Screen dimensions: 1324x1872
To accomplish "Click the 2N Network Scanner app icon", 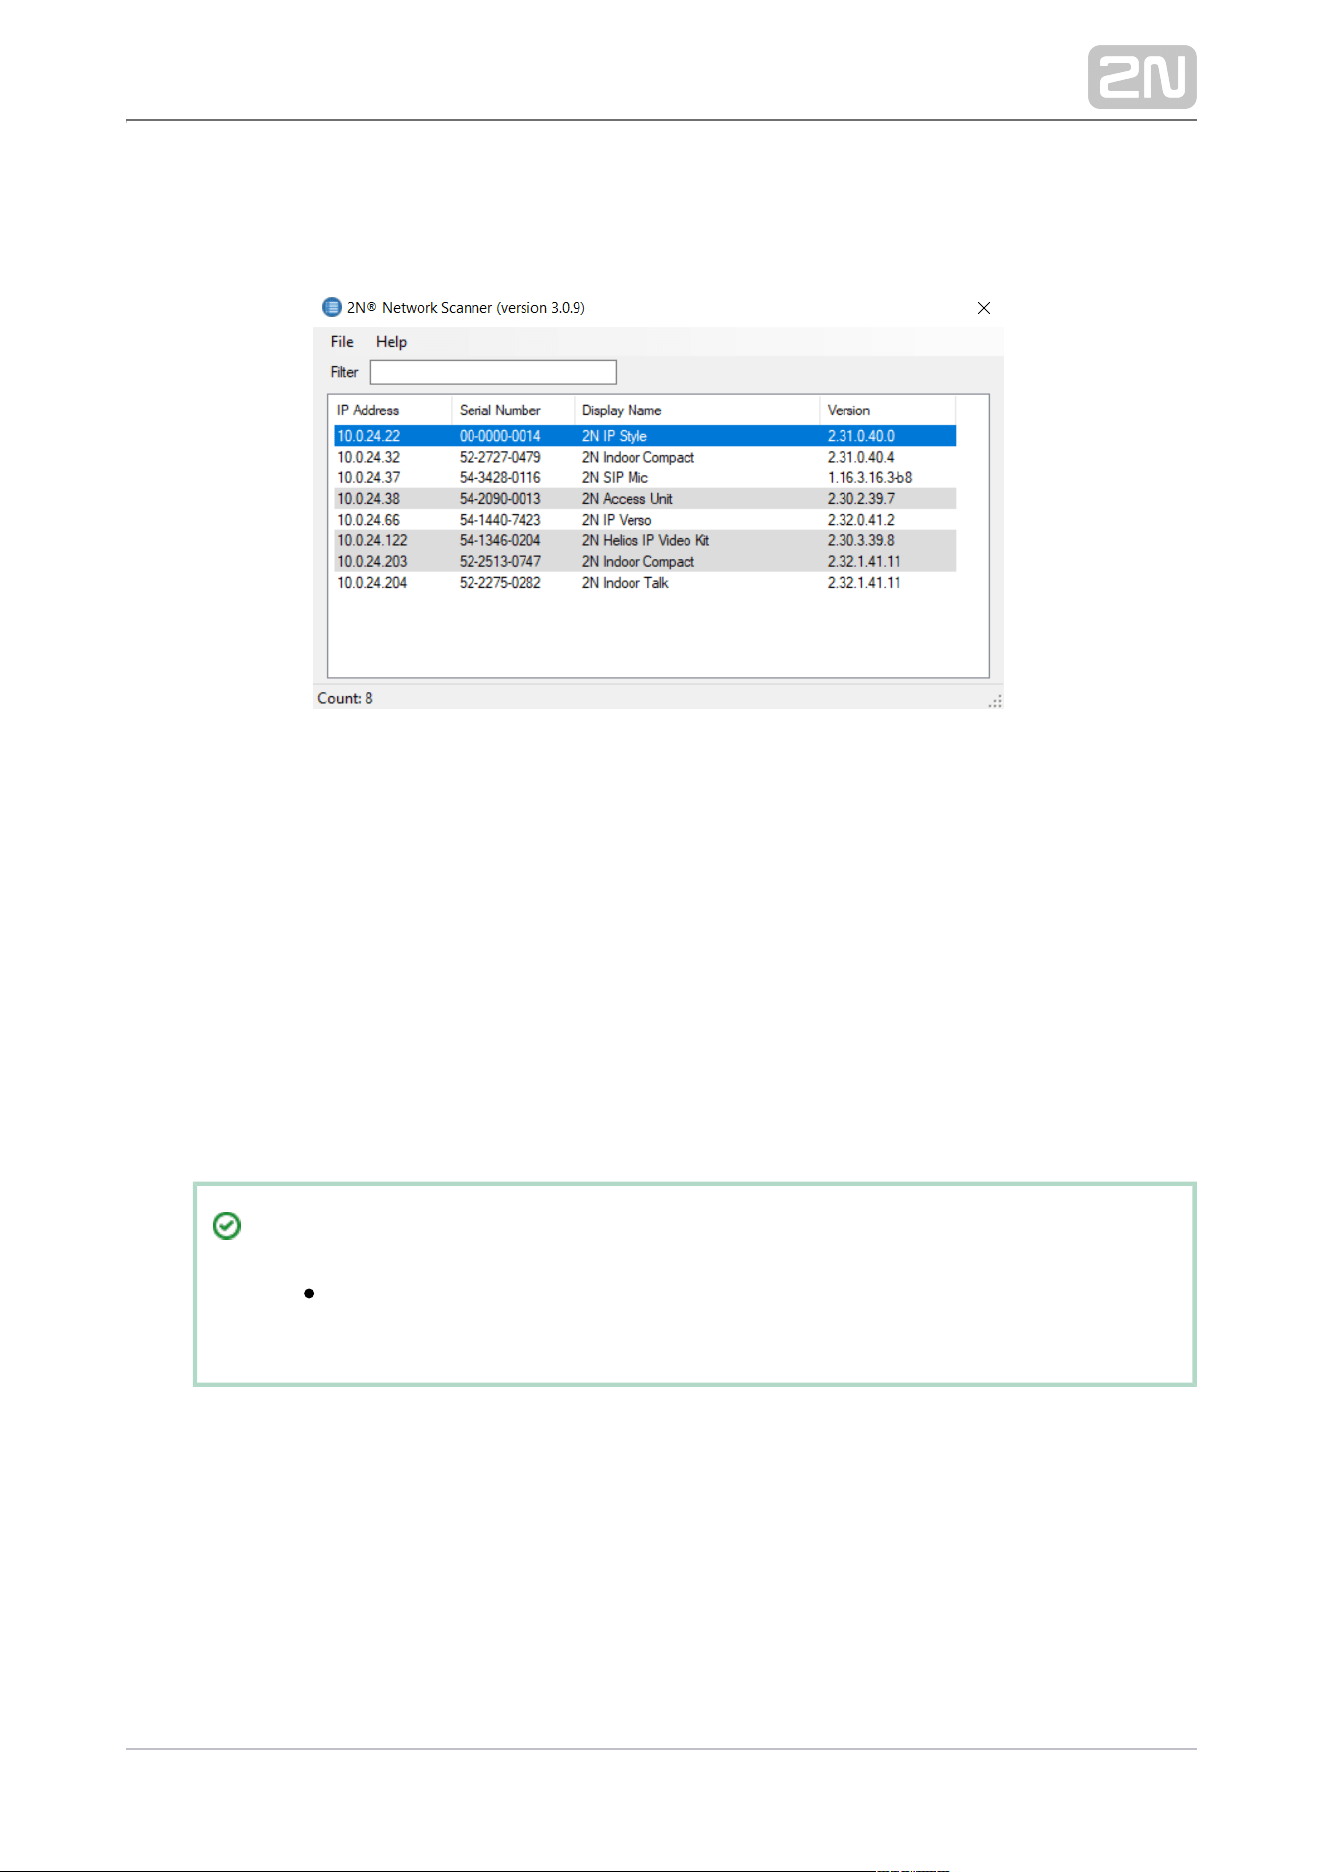I will (x=332, y=307).
